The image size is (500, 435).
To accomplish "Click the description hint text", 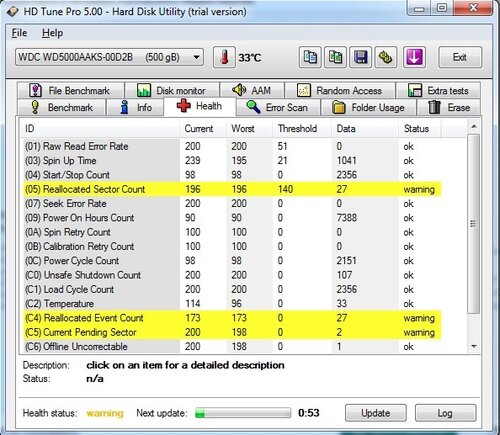I will click(x=185, y=365).
